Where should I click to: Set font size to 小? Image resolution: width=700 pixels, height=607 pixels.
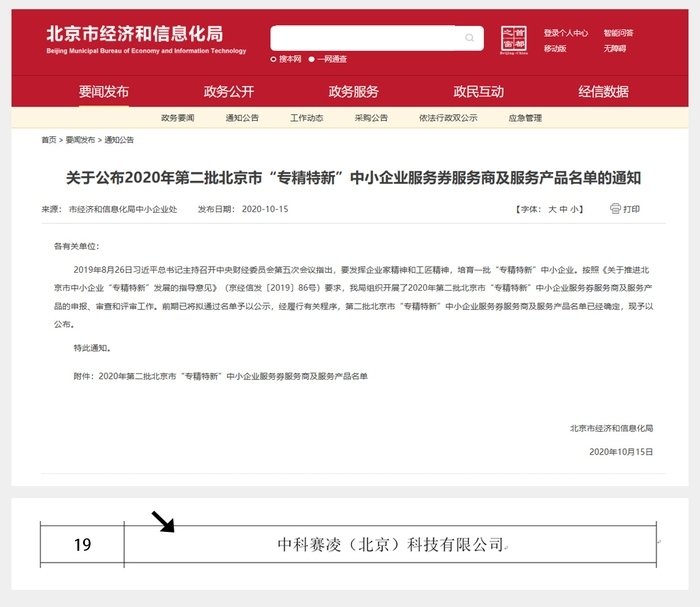click(574, 209)
